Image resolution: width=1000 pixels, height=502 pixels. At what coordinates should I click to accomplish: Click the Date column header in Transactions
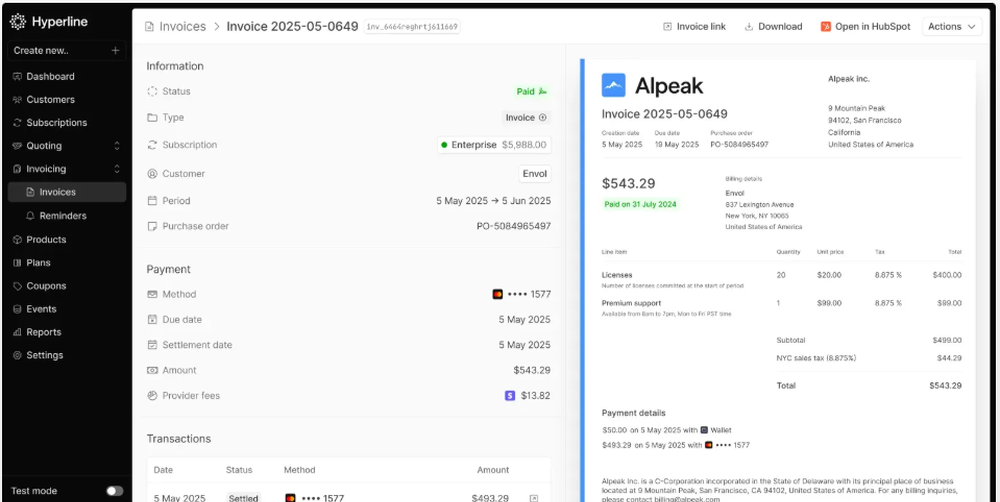pos(163,469)
